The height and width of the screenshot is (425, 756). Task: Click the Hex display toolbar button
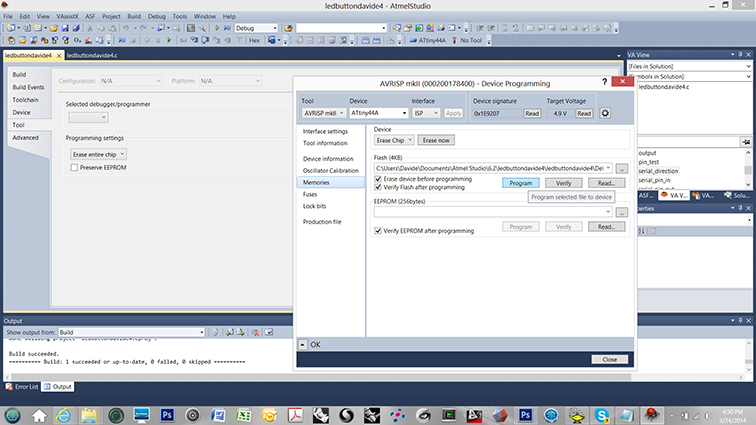point(254,41)
